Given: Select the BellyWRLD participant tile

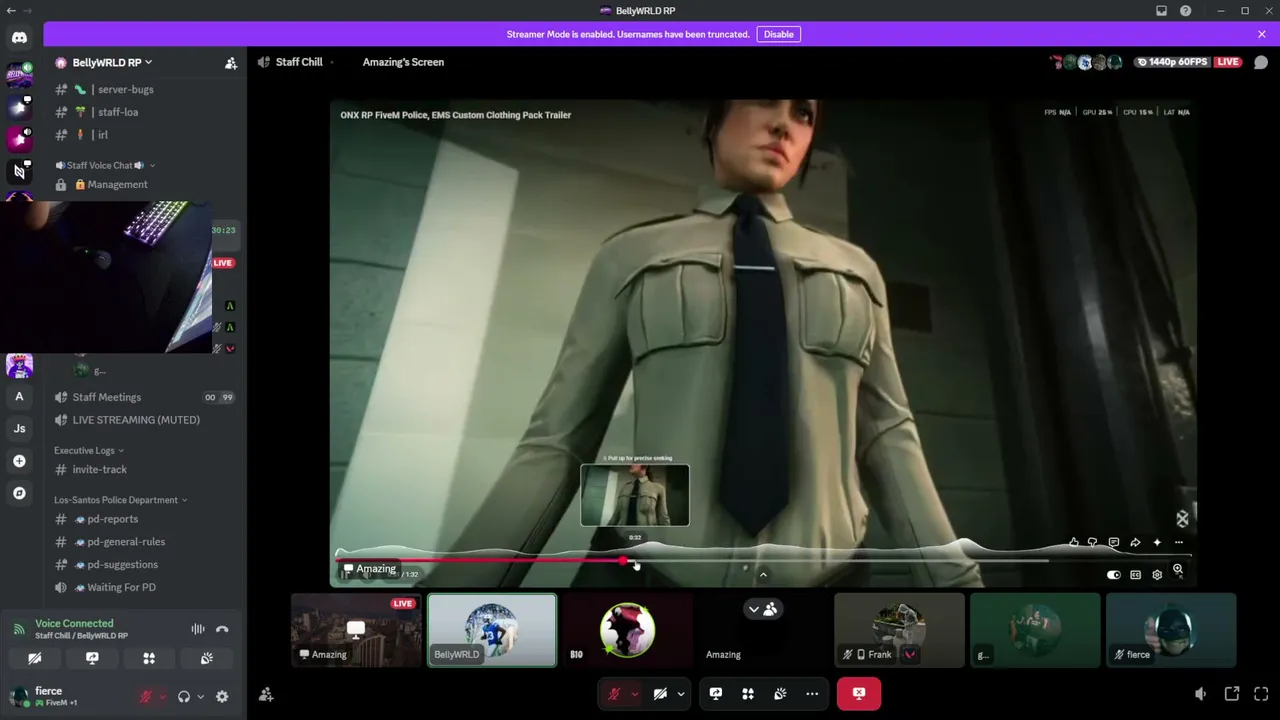Looking at the screenshot, I should coord(492,630).
